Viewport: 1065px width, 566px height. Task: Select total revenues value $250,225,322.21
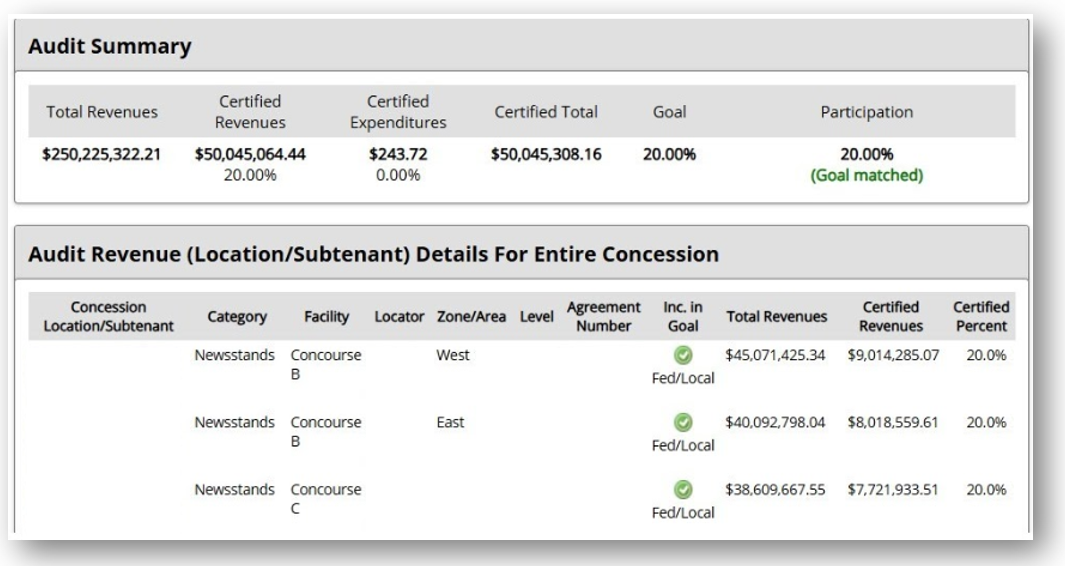click(x=102, y=156)
